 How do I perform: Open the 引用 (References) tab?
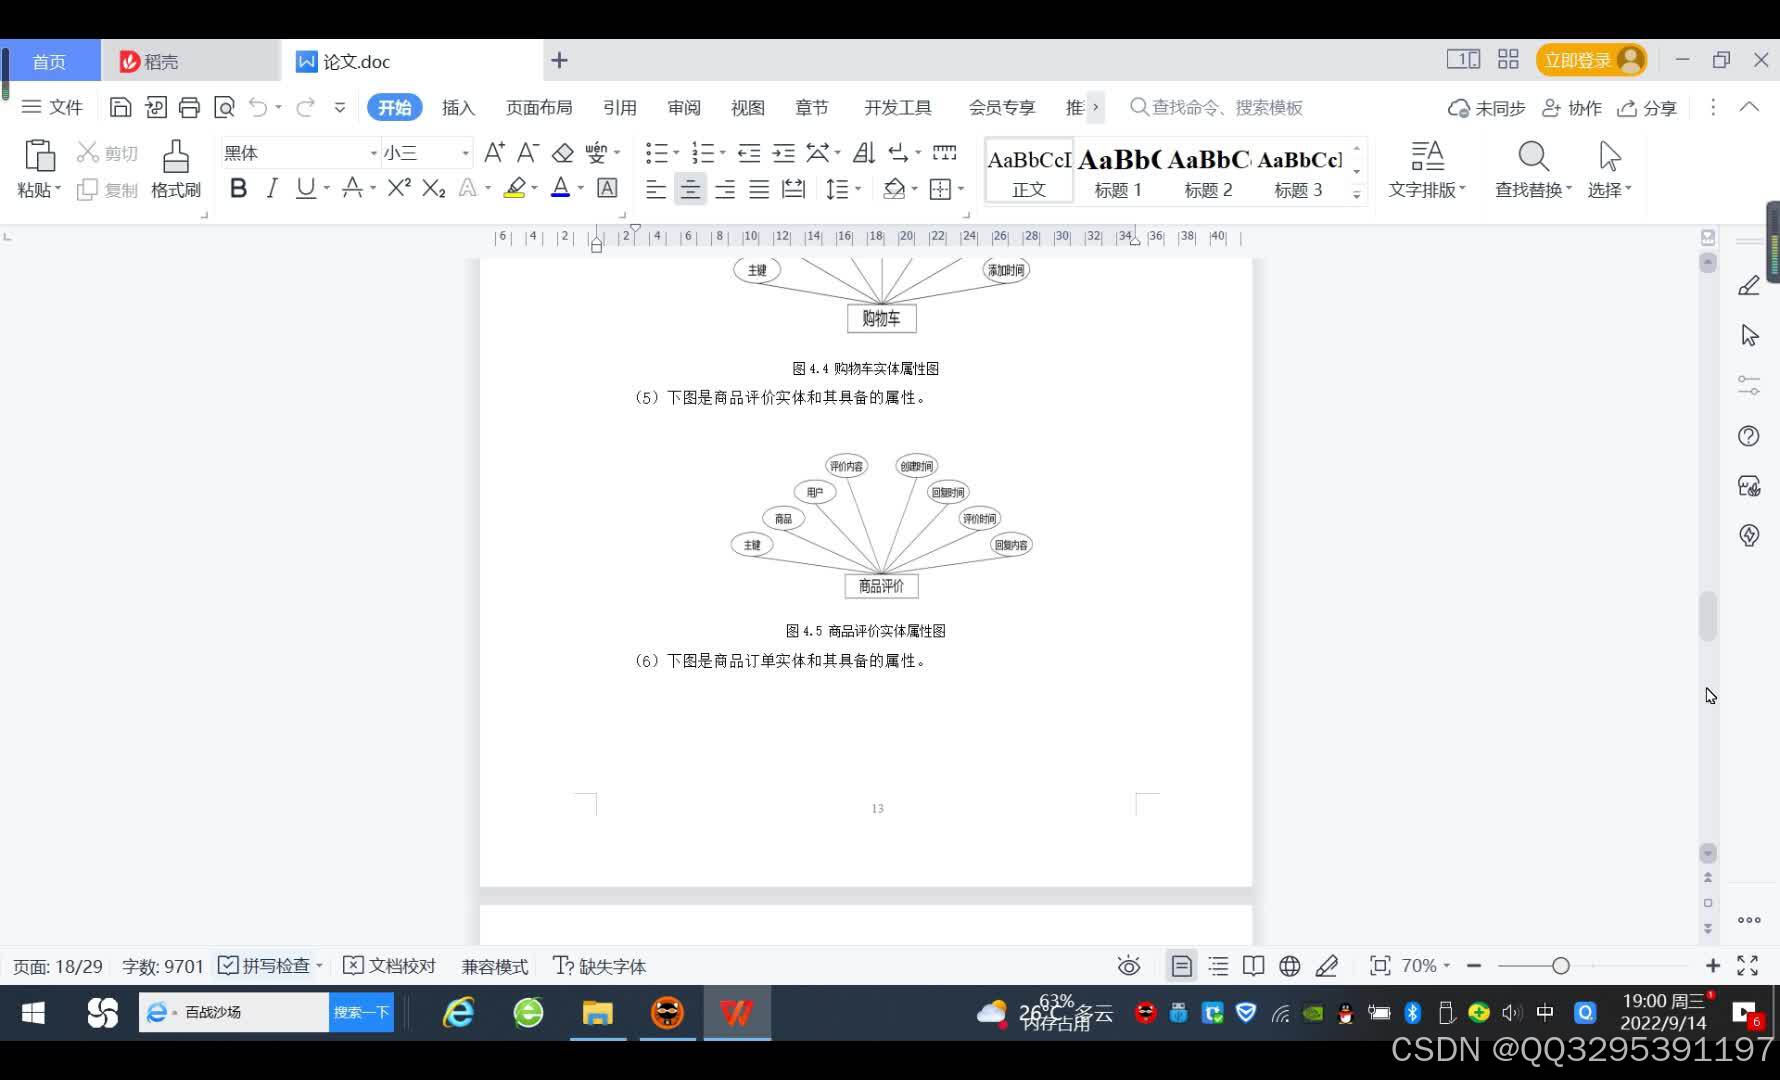click(620, 107)
